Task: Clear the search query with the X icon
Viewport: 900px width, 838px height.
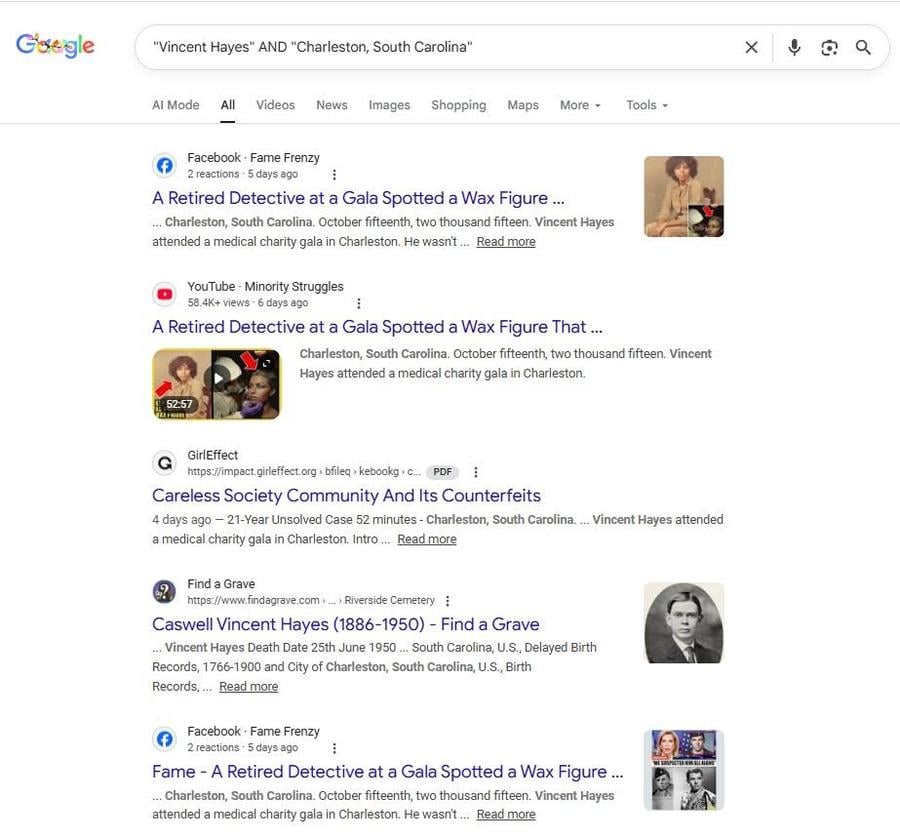Action: click(x=751, y=47)
